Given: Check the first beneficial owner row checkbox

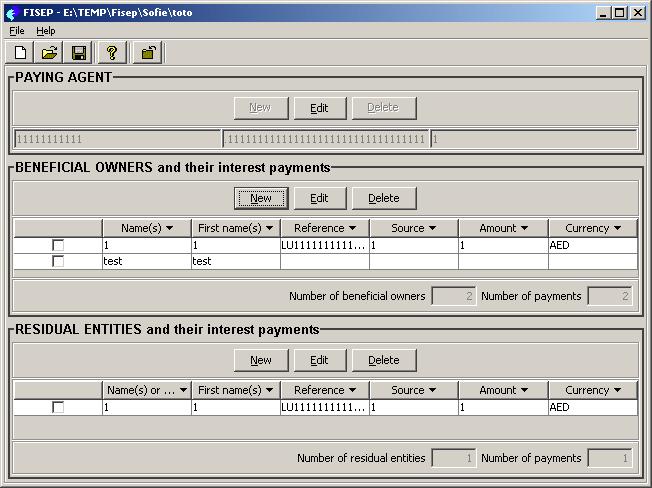Looking at the screenshot, I should tap(58, 245).
